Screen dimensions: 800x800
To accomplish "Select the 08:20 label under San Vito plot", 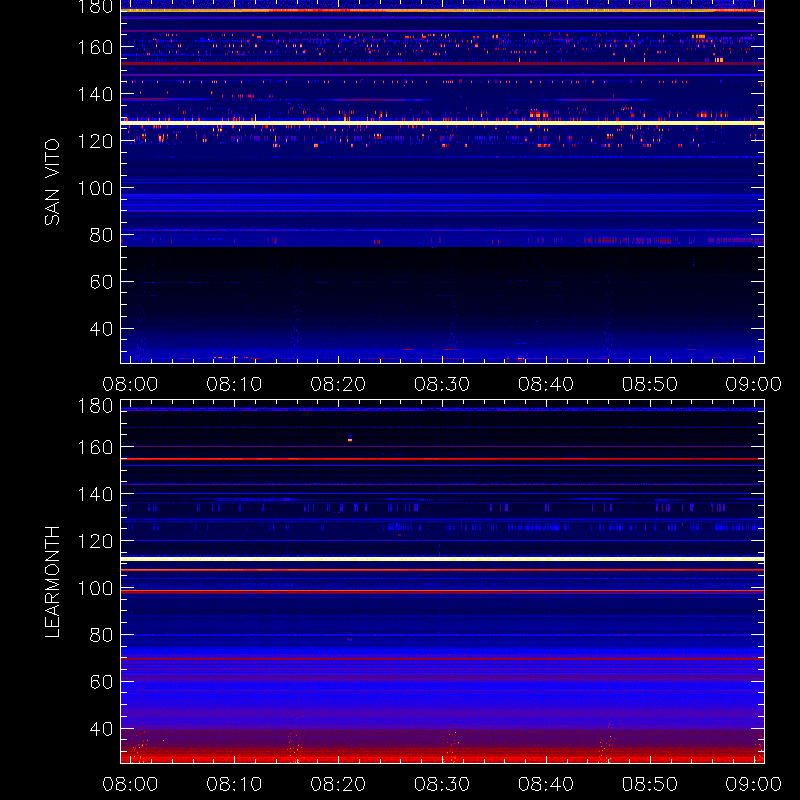I will (x=338, y=384).
